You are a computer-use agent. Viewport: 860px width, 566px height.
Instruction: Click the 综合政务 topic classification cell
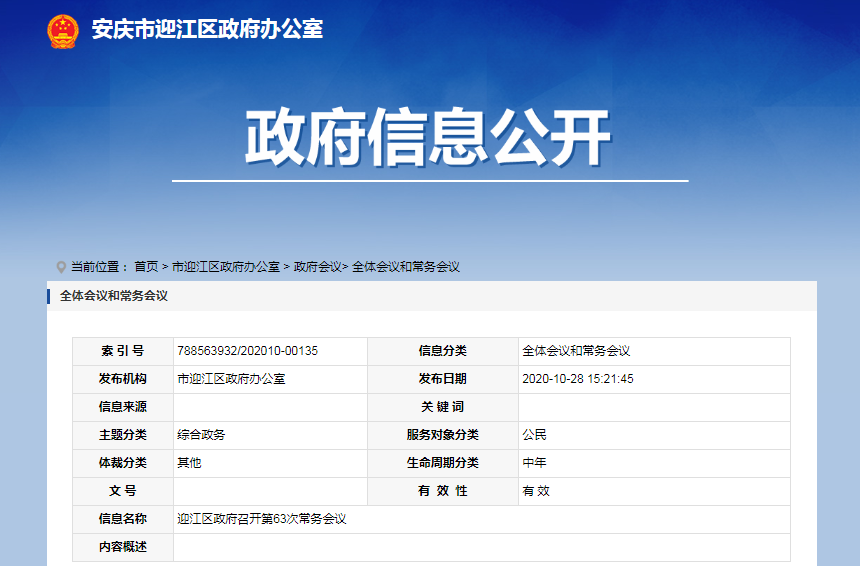270,435
